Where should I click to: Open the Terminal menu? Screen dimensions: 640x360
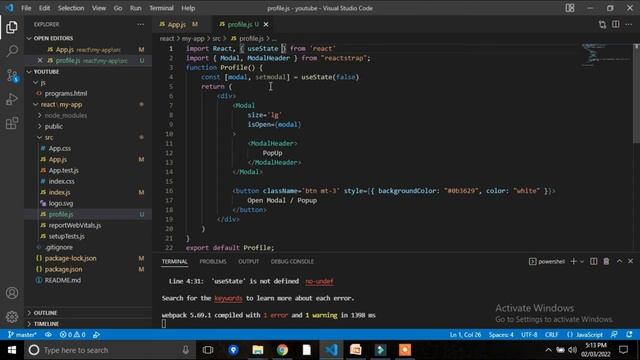(161, 8)
